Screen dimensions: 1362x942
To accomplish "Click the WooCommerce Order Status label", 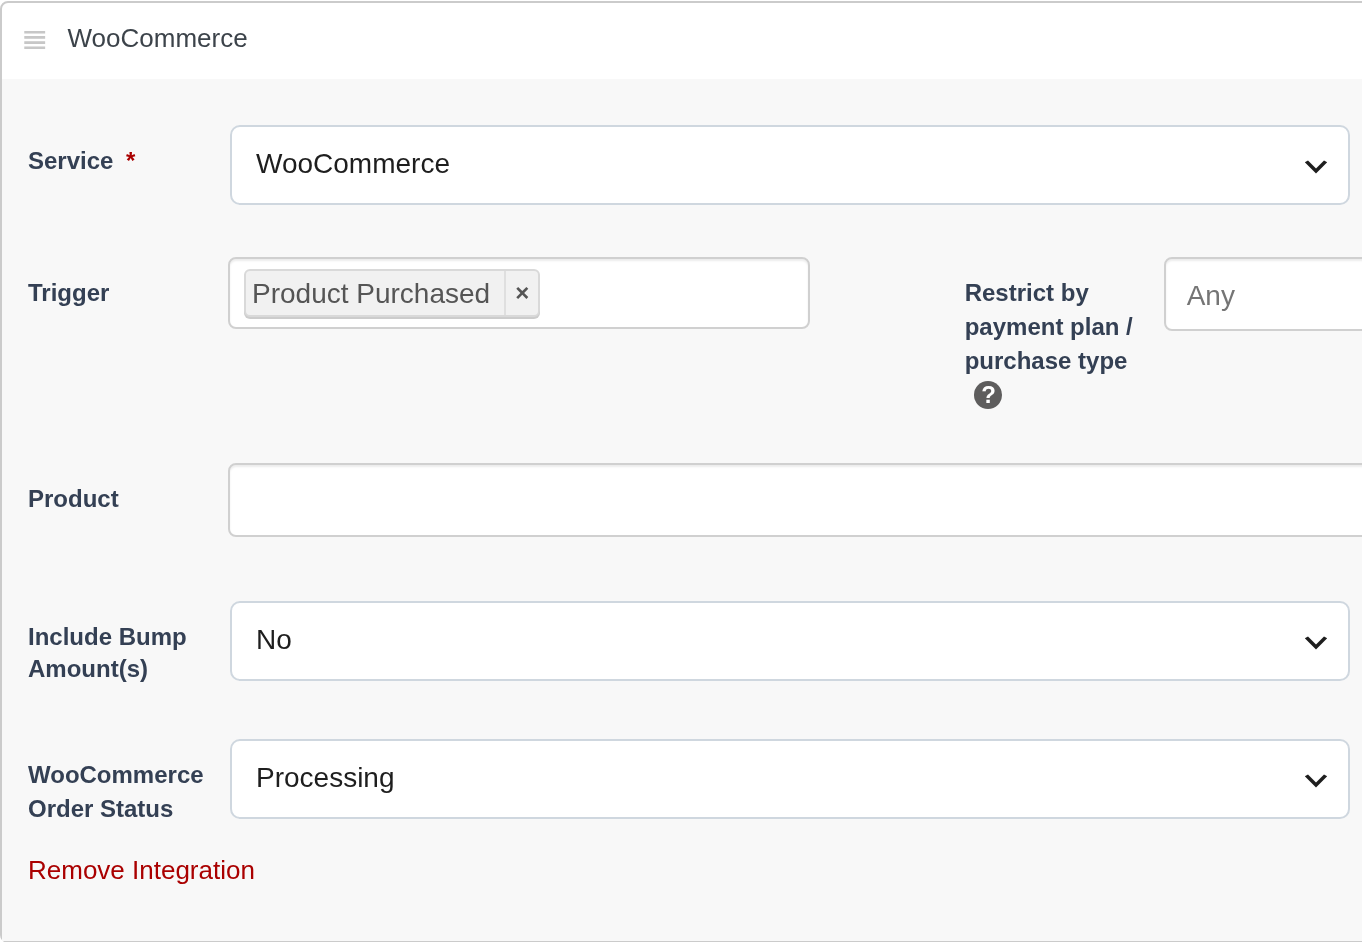I will pos(115,792).
